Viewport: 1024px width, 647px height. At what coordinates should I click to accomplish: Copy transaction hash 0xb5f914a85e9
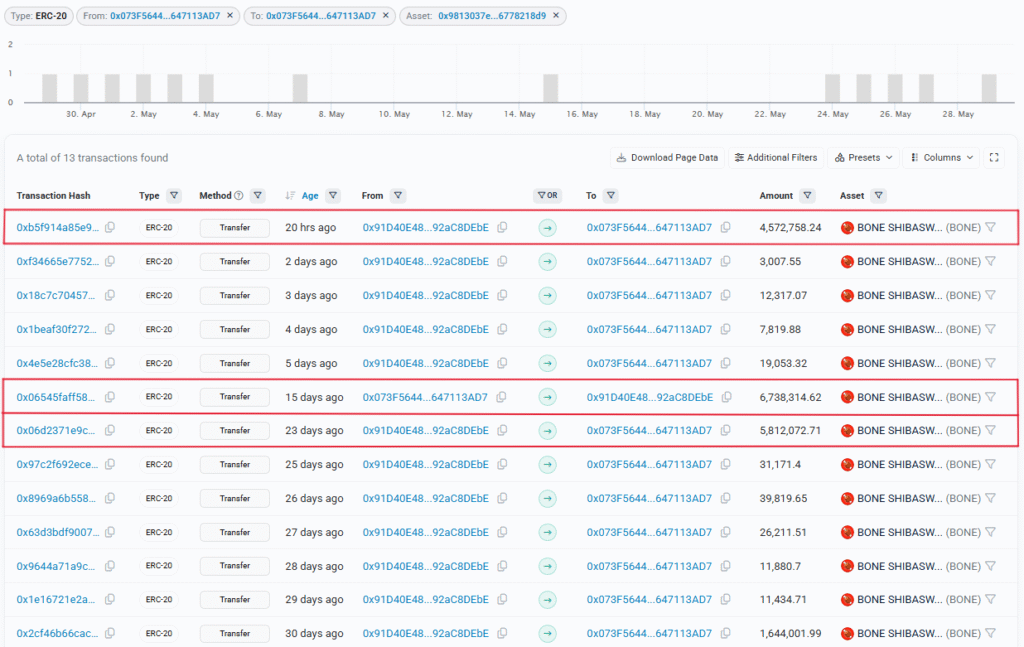(x=110, y=227)
